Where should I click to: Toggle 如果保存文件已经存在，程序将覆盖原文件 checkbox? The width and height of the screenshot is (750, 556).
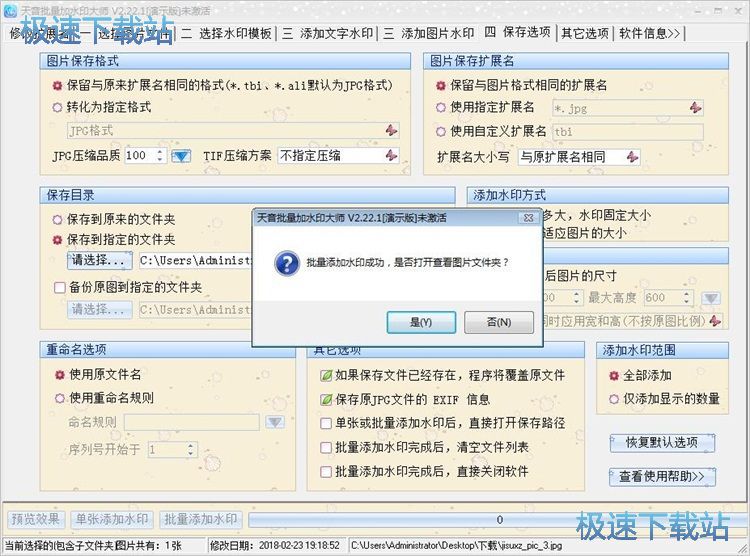click(326, 376)
